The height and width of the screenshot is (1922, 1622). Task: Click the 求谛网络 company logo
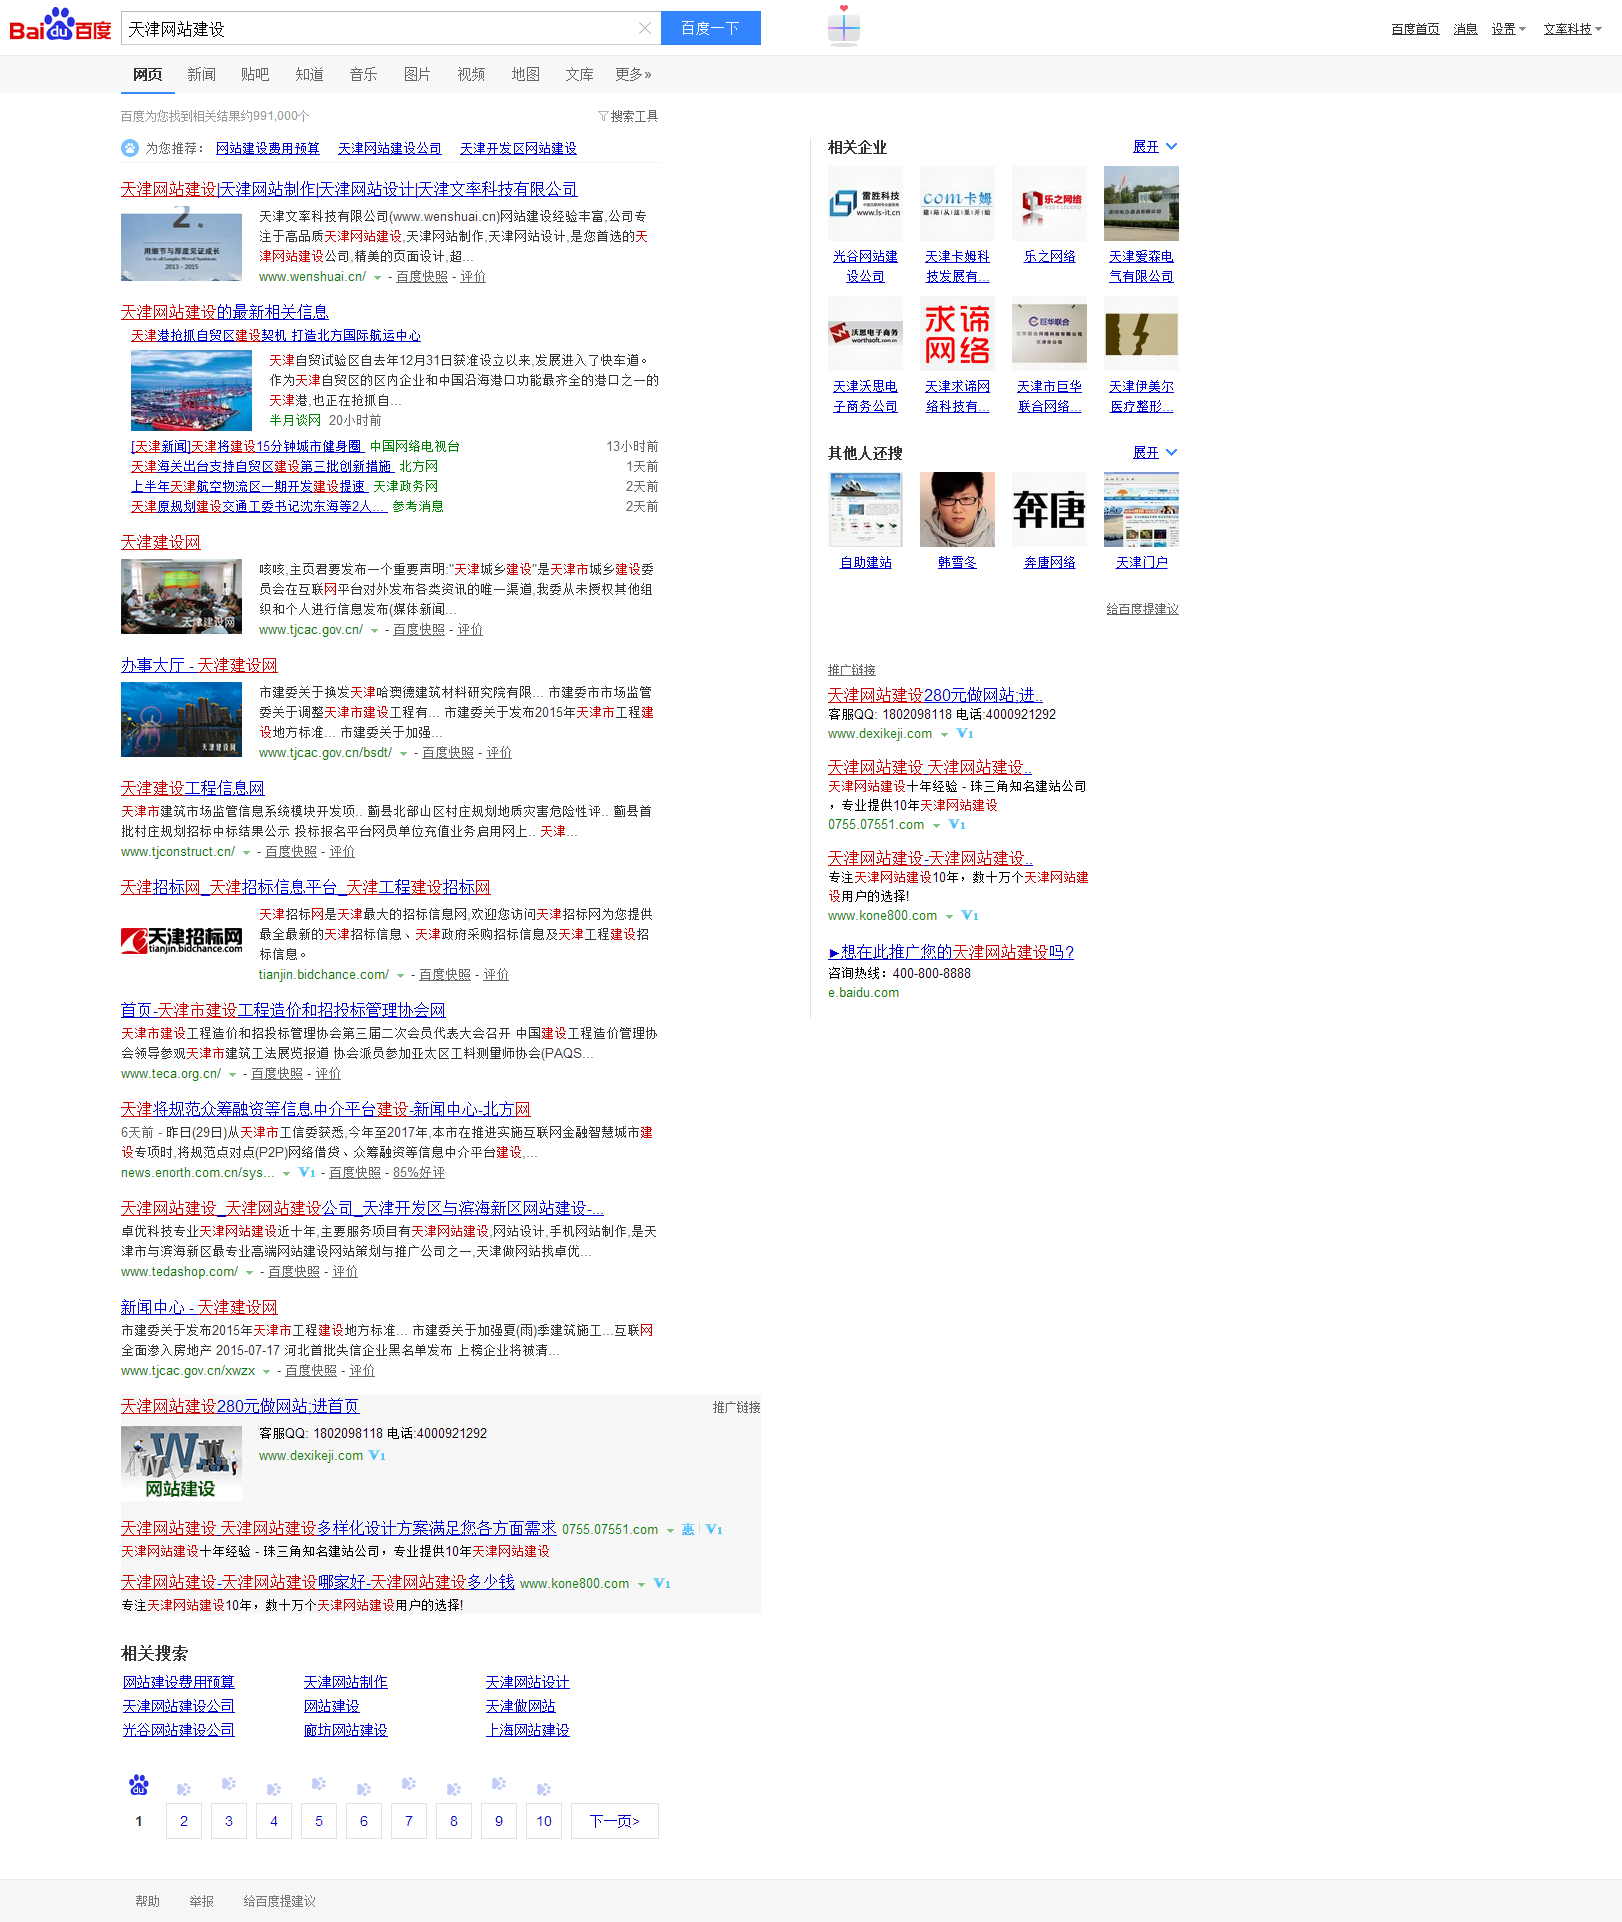[x=957, y=334]
